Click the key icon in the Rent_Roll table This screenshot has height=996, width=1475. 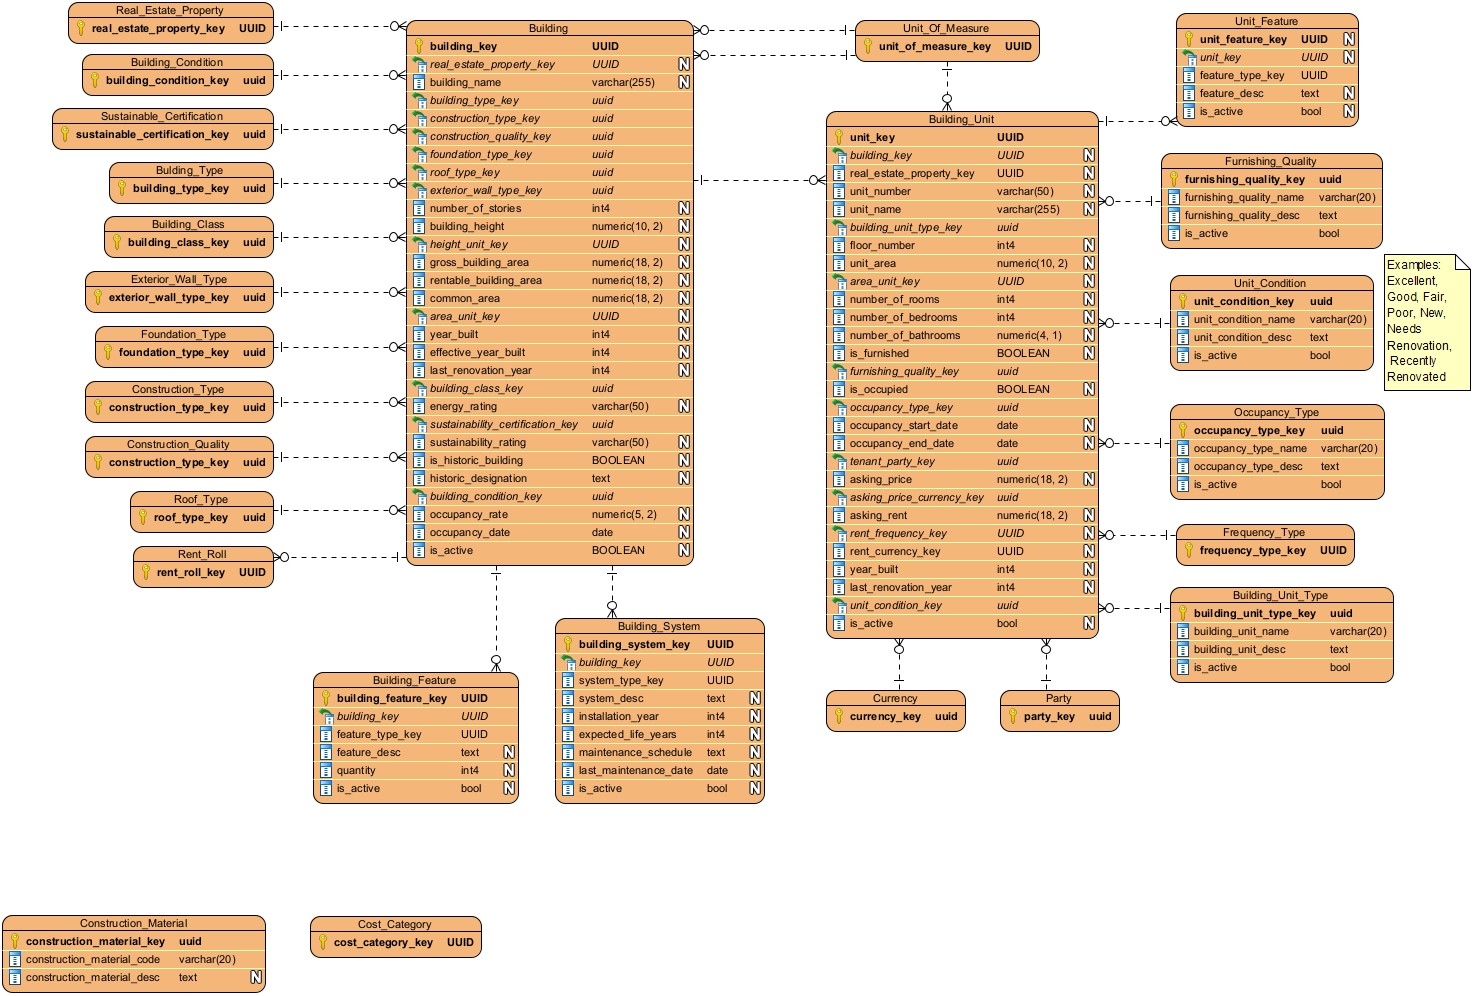click(x=146, y=572)
